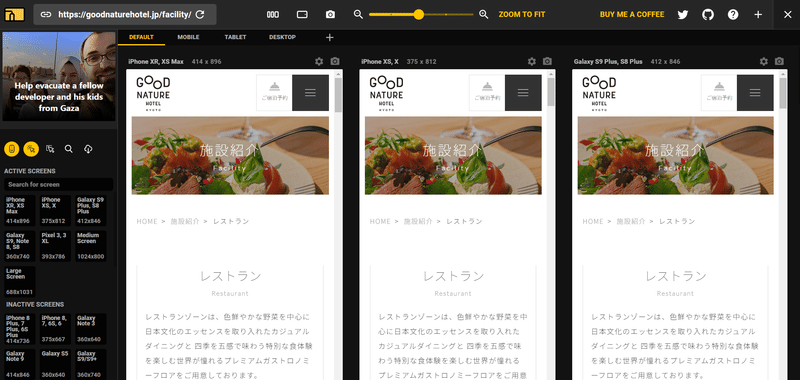This screenshot has height=380, width=800.
Task: Add a new workspace tab with the plus
Action: (330, 37)
